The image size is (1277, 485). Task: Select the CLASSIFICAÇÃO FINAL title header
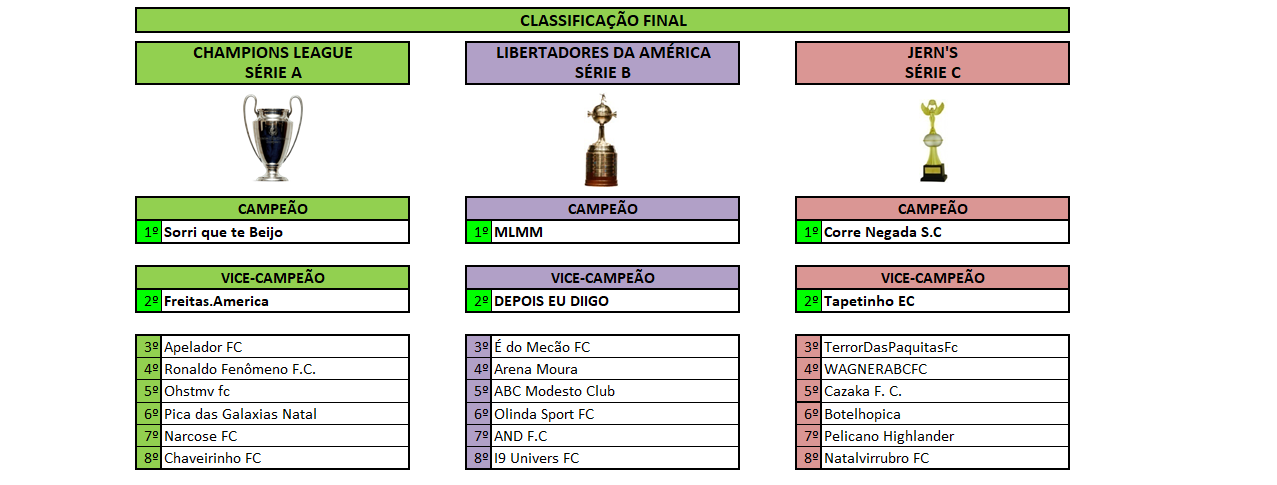click(x=602, y=20)
